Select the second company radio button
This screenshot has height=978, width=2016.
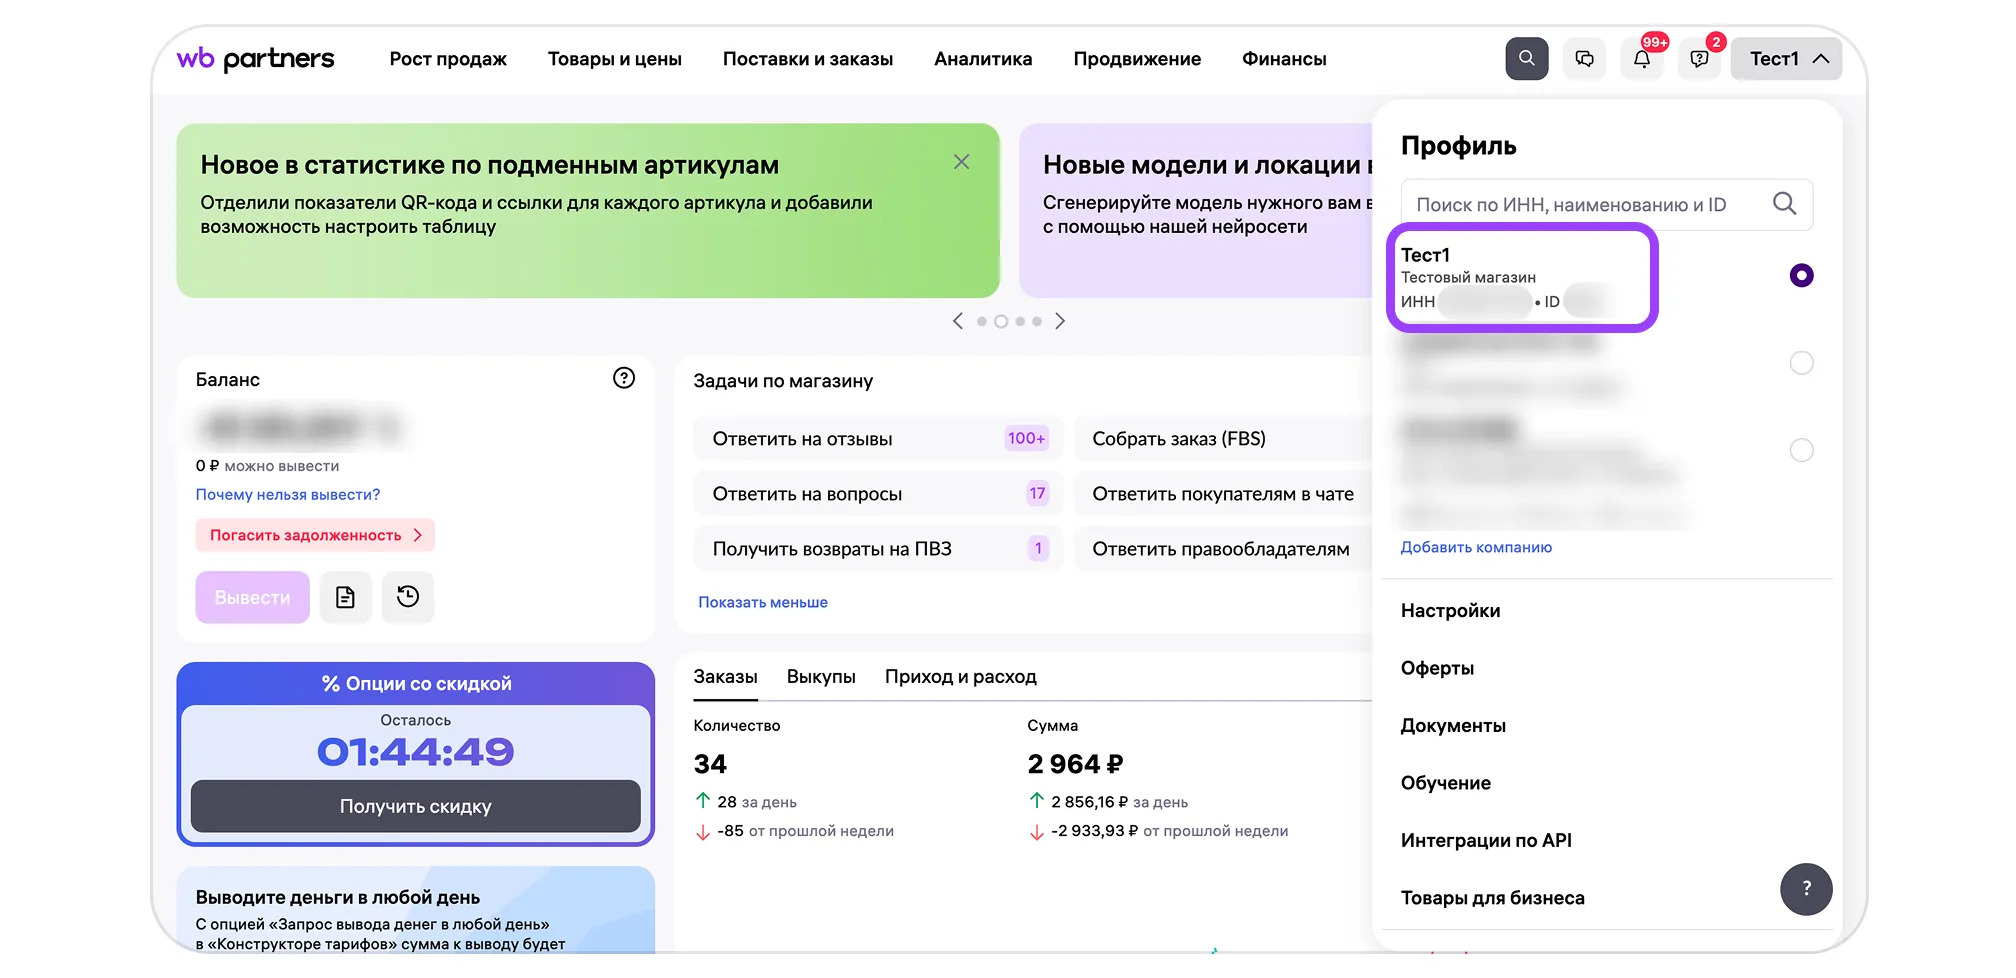coord(1801,363)
